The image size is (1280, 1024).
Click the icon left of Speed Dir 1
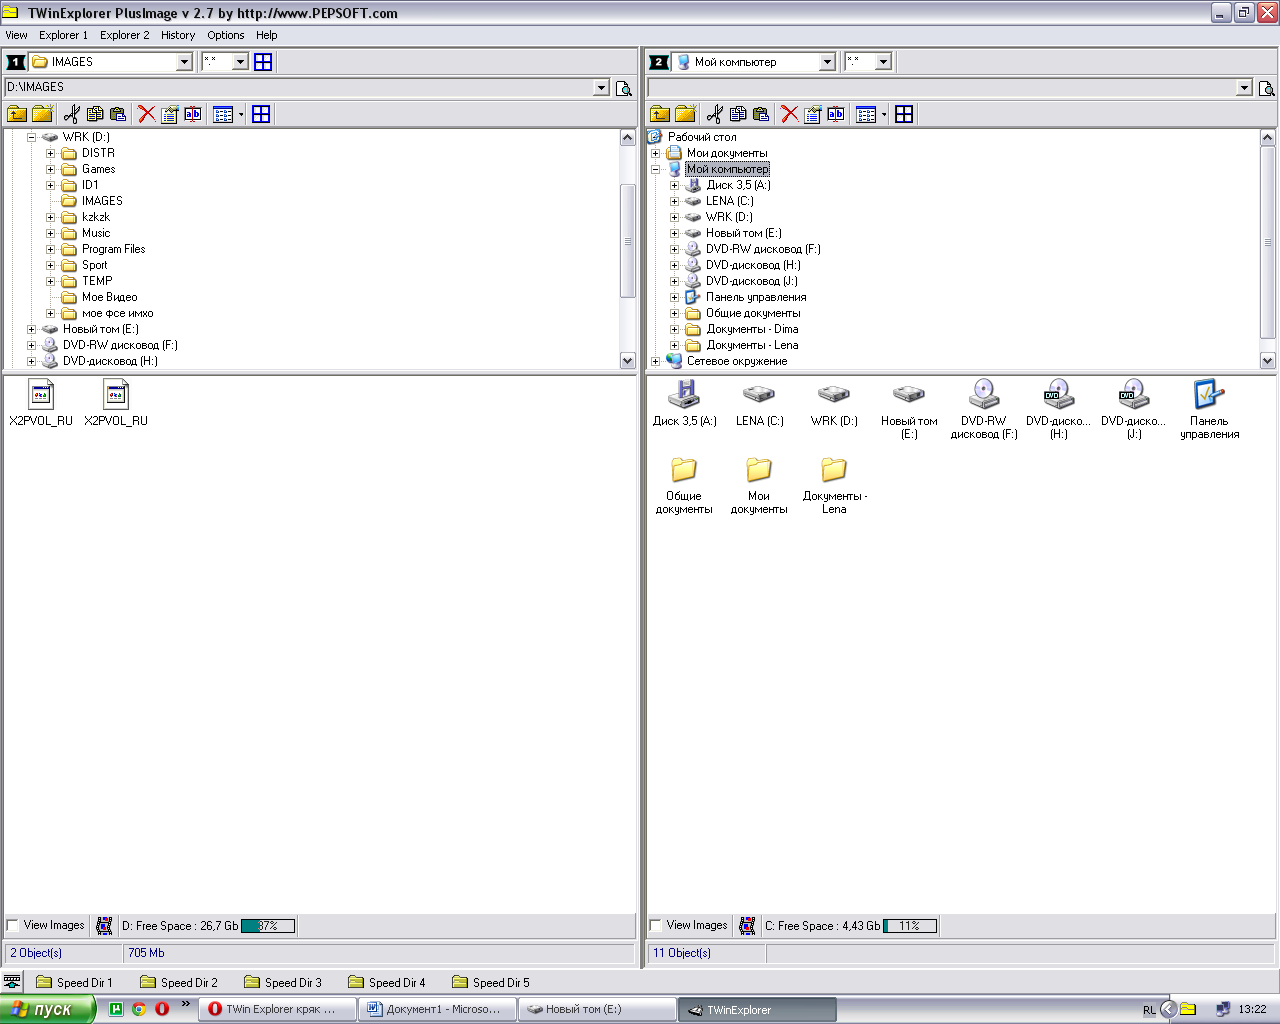(x=12, y=982)
